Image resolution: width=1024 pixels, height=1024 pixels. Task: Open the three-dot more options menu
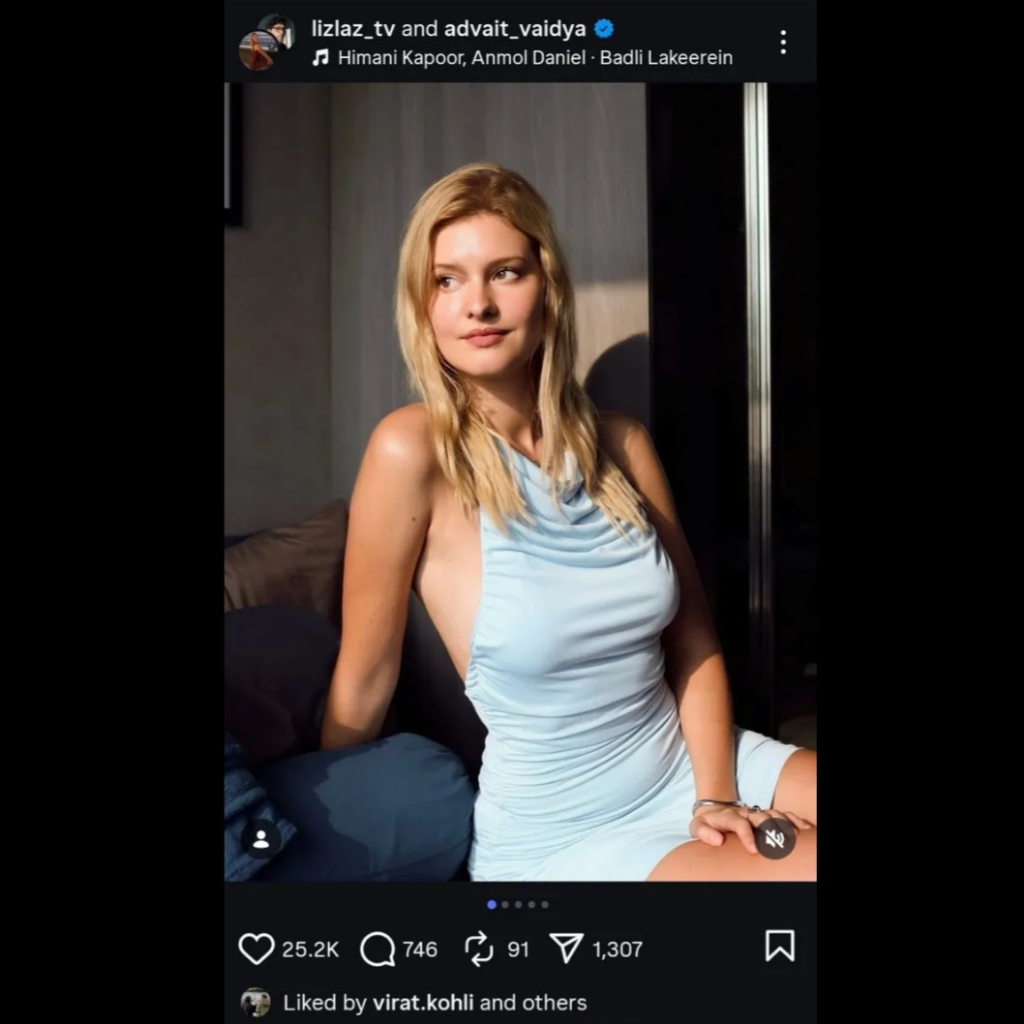pos(783,42)
